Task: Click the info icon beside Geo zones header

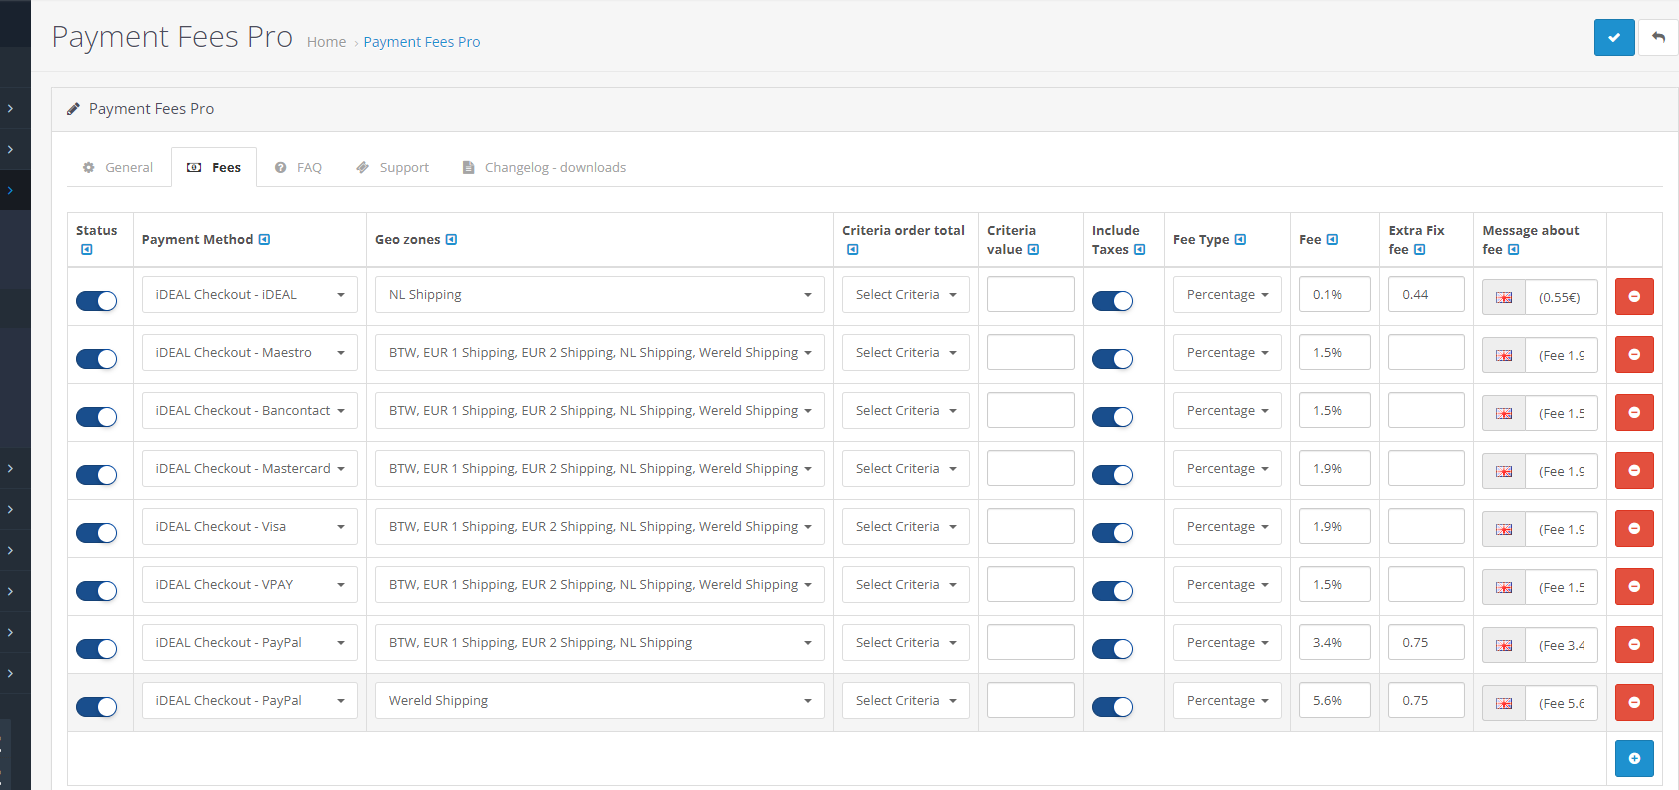Action: click(x=451, y=240)
